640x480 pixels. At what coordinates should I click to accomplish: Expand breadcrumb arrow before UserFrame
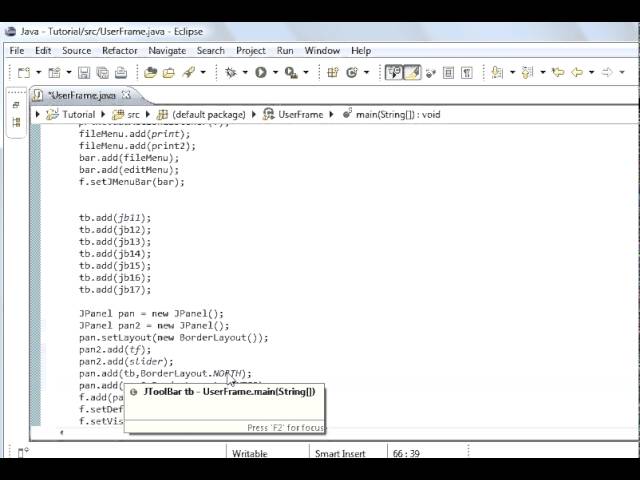254,114
